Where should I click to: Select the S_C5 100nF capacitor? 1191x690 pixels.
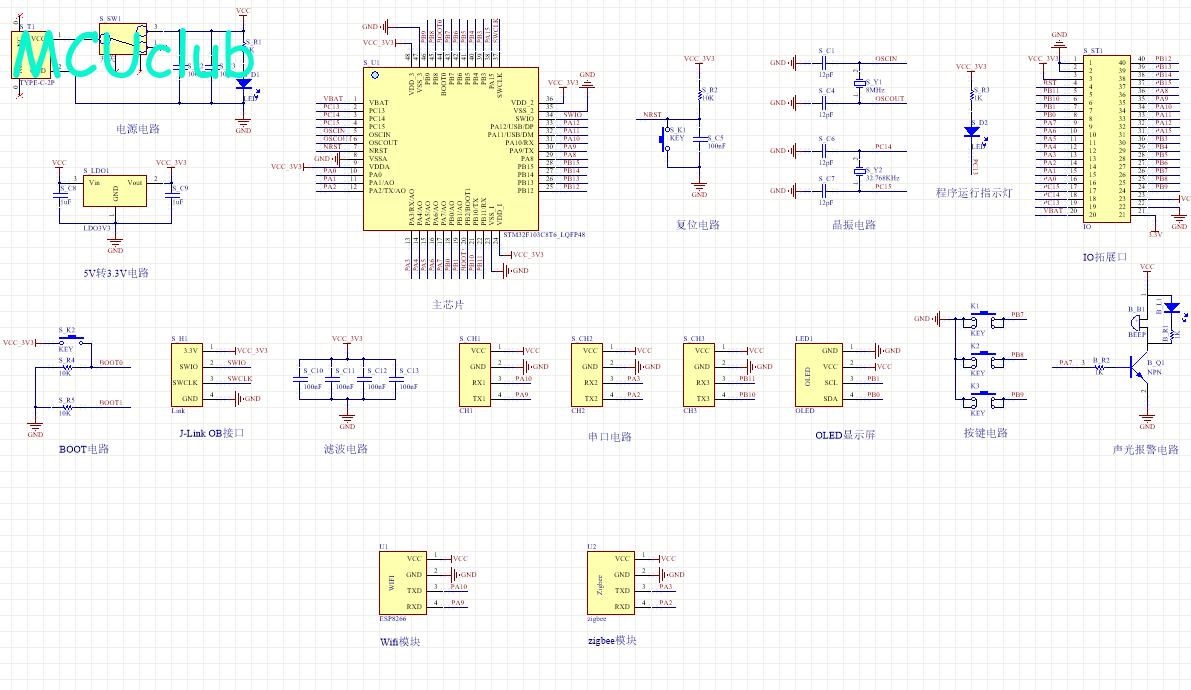point(700,141)
